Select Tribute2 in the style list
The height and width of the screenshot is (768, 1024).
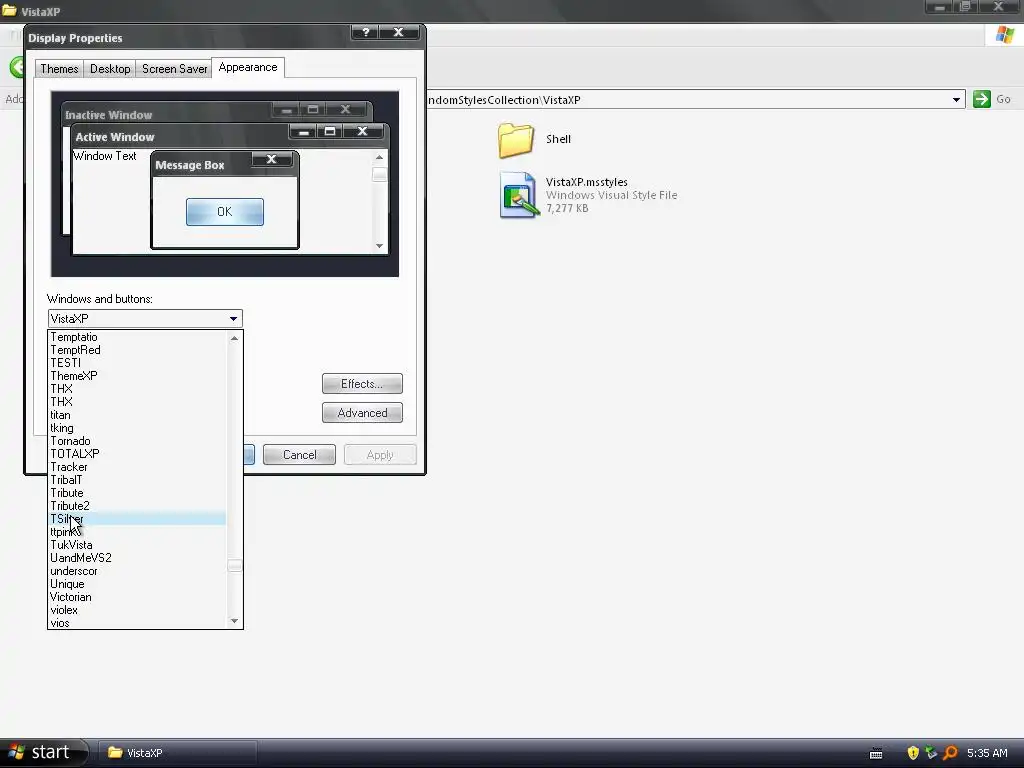pos(138,506)
